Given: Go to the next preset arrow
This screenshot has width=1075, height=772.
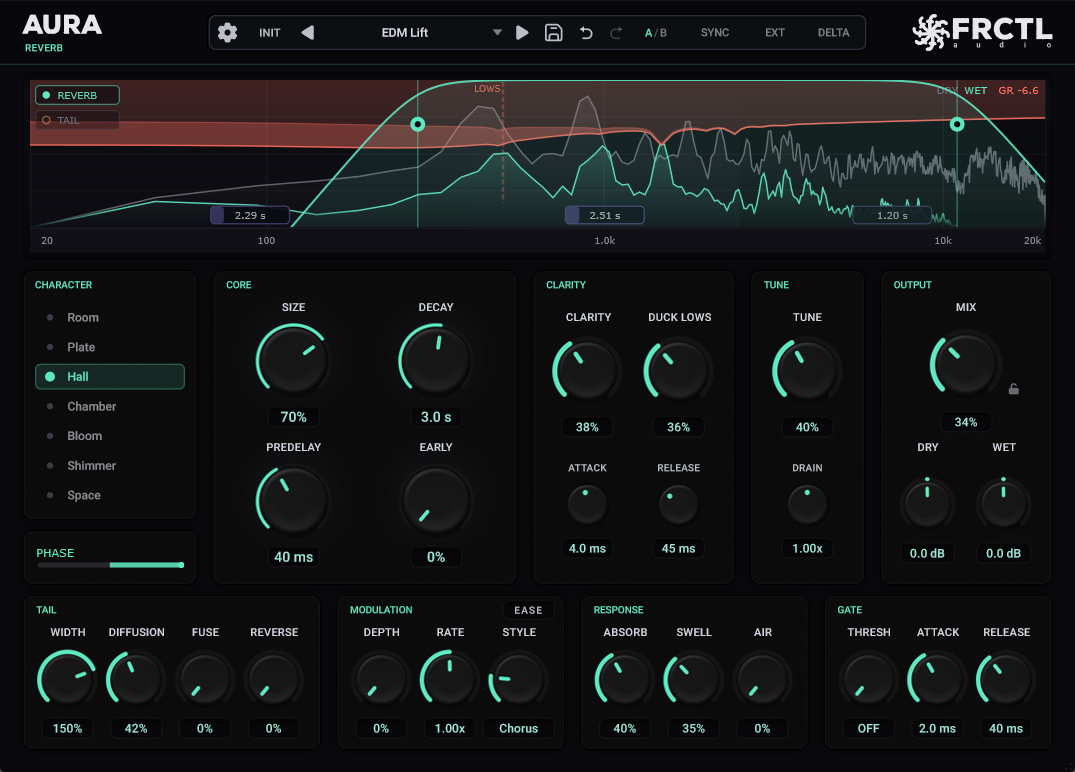Looking at the screenshot, I should (522, 32).
